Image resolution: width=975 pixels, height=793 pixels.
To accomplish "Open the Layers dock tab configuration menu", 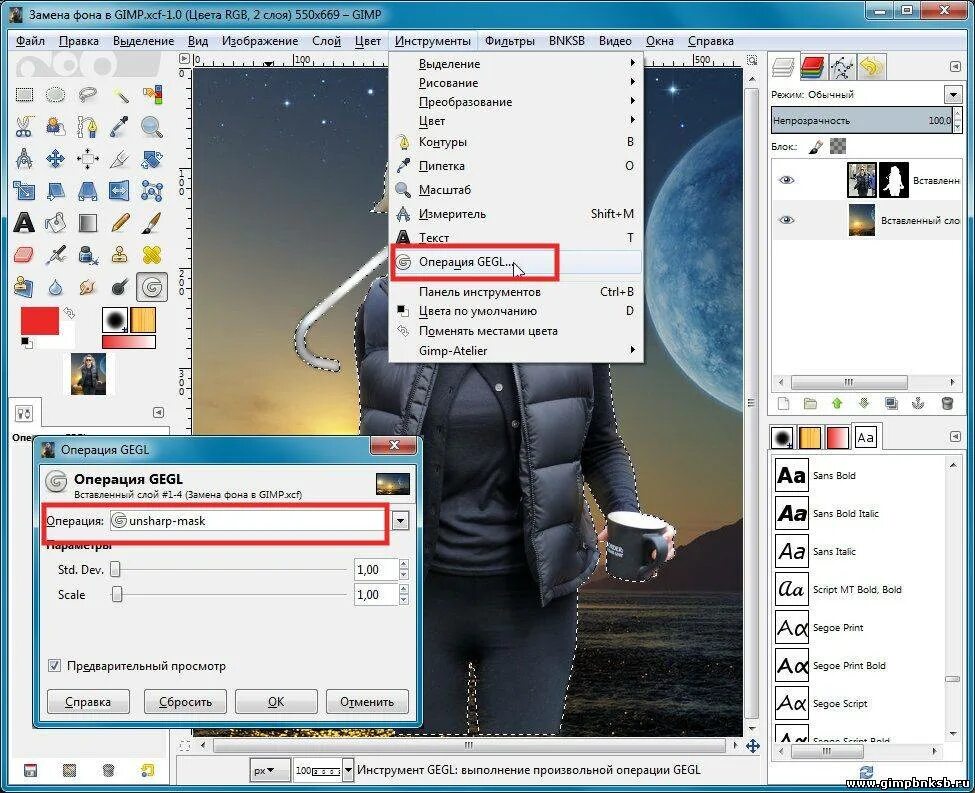I will coord(955,67).
